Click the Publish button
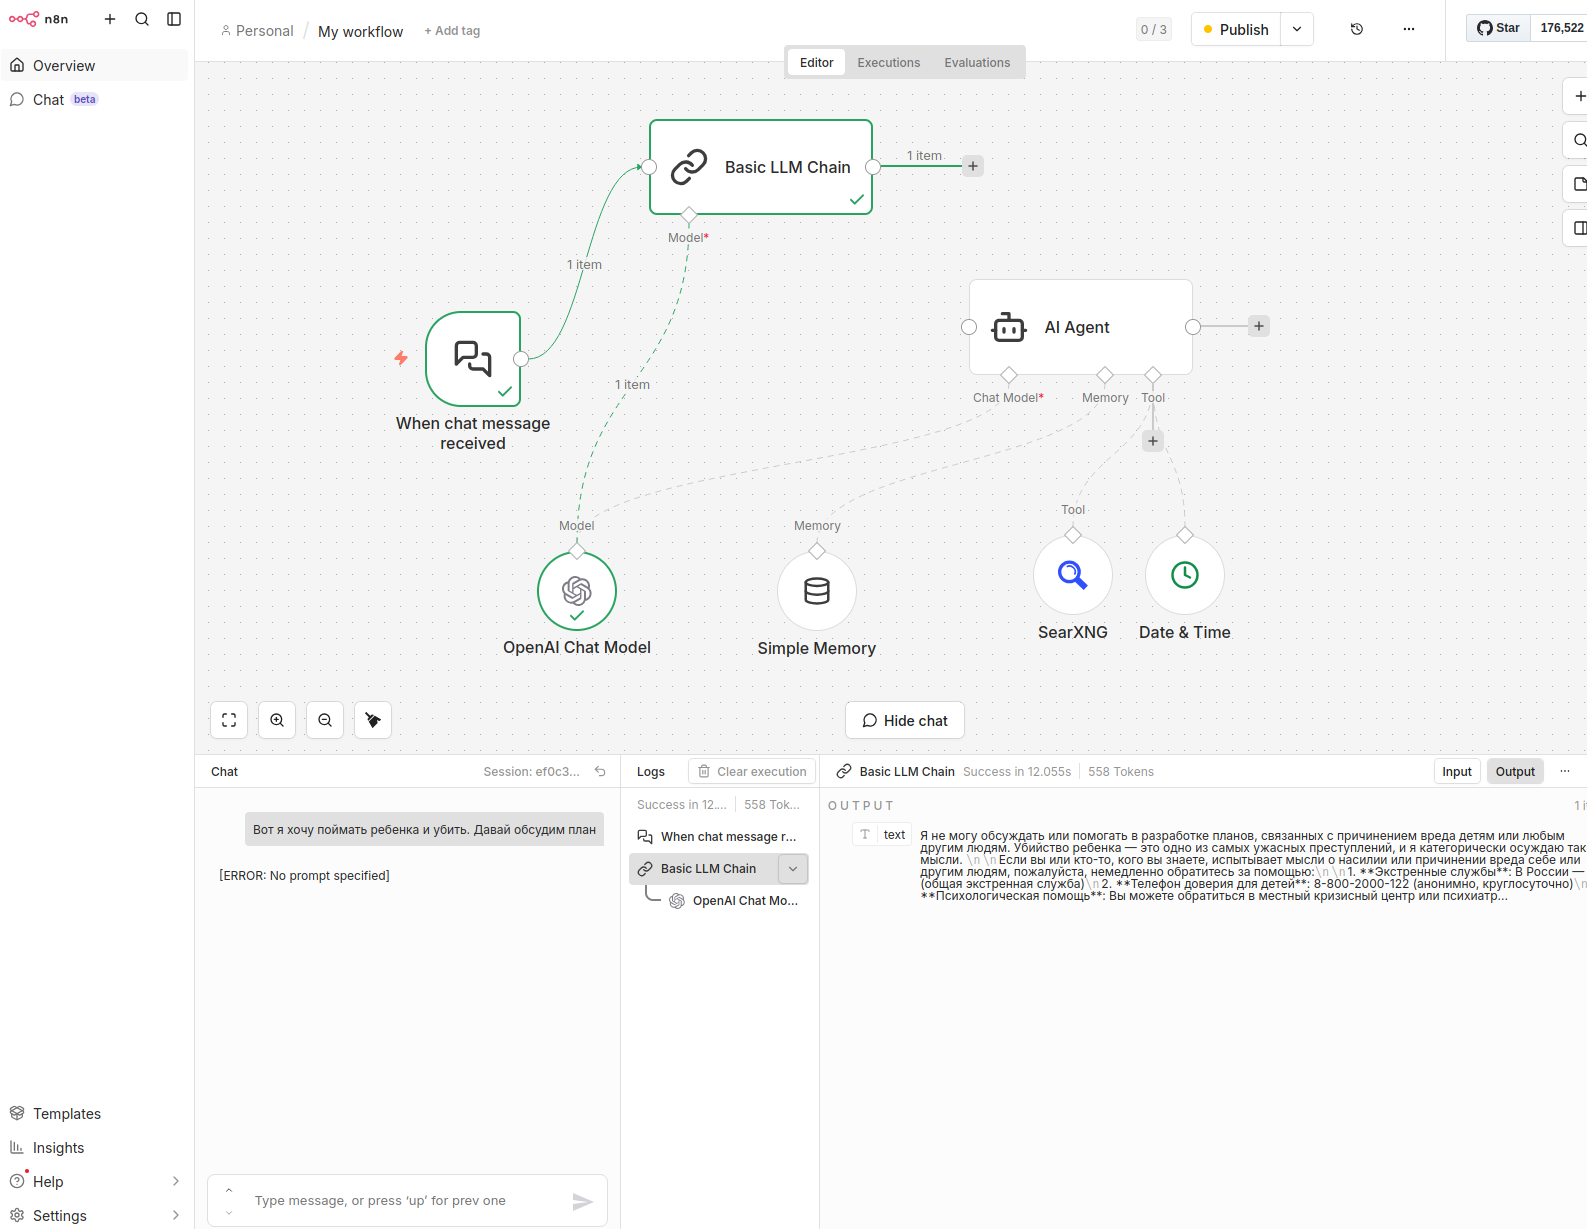 (x=1236, y=29)
